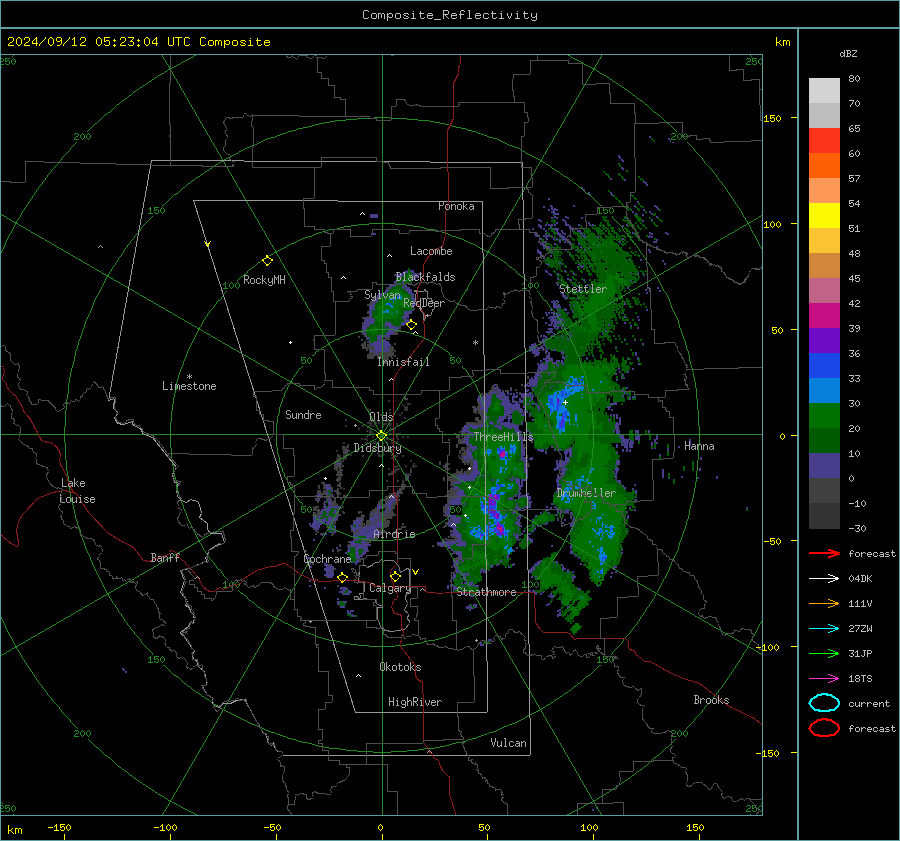
Task: Click the yellow diamond marker beside RockyMH
Action: point(267,261)
